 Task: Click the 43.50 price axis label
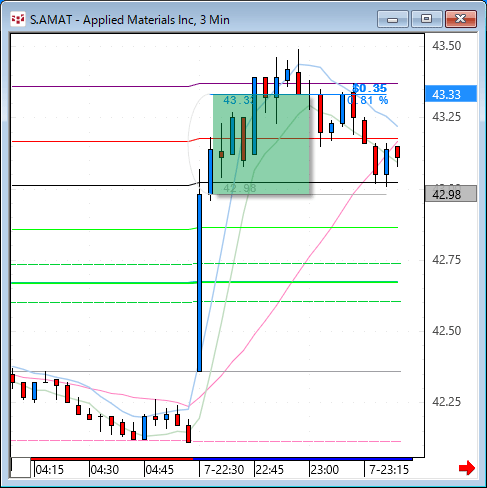coord(446,46)
